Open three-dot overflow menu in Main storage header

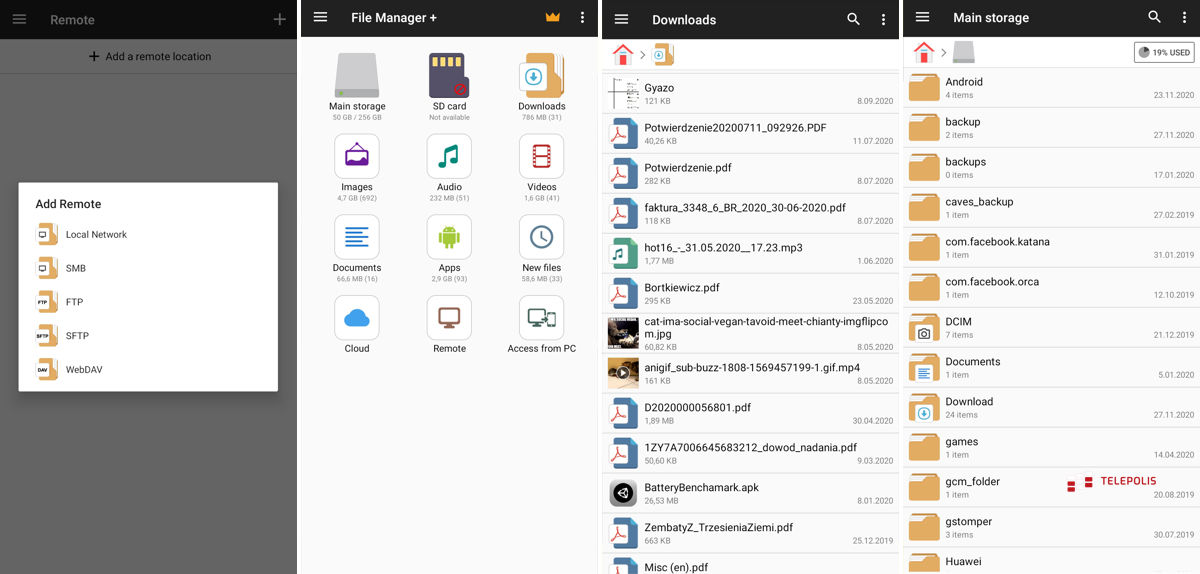point(1185,18)
